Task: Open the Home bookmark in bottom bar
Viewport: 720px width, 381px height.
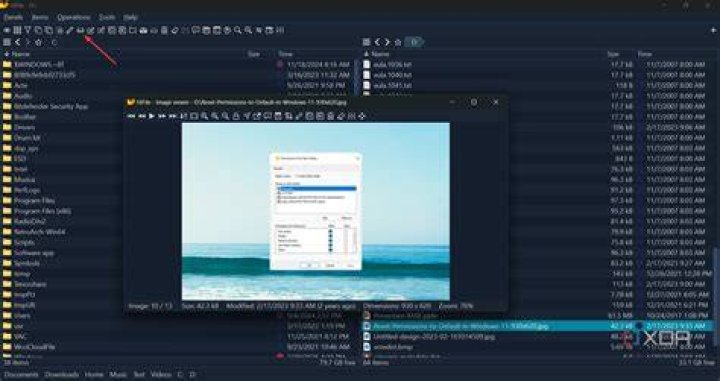Action: [x=94, y=375]
